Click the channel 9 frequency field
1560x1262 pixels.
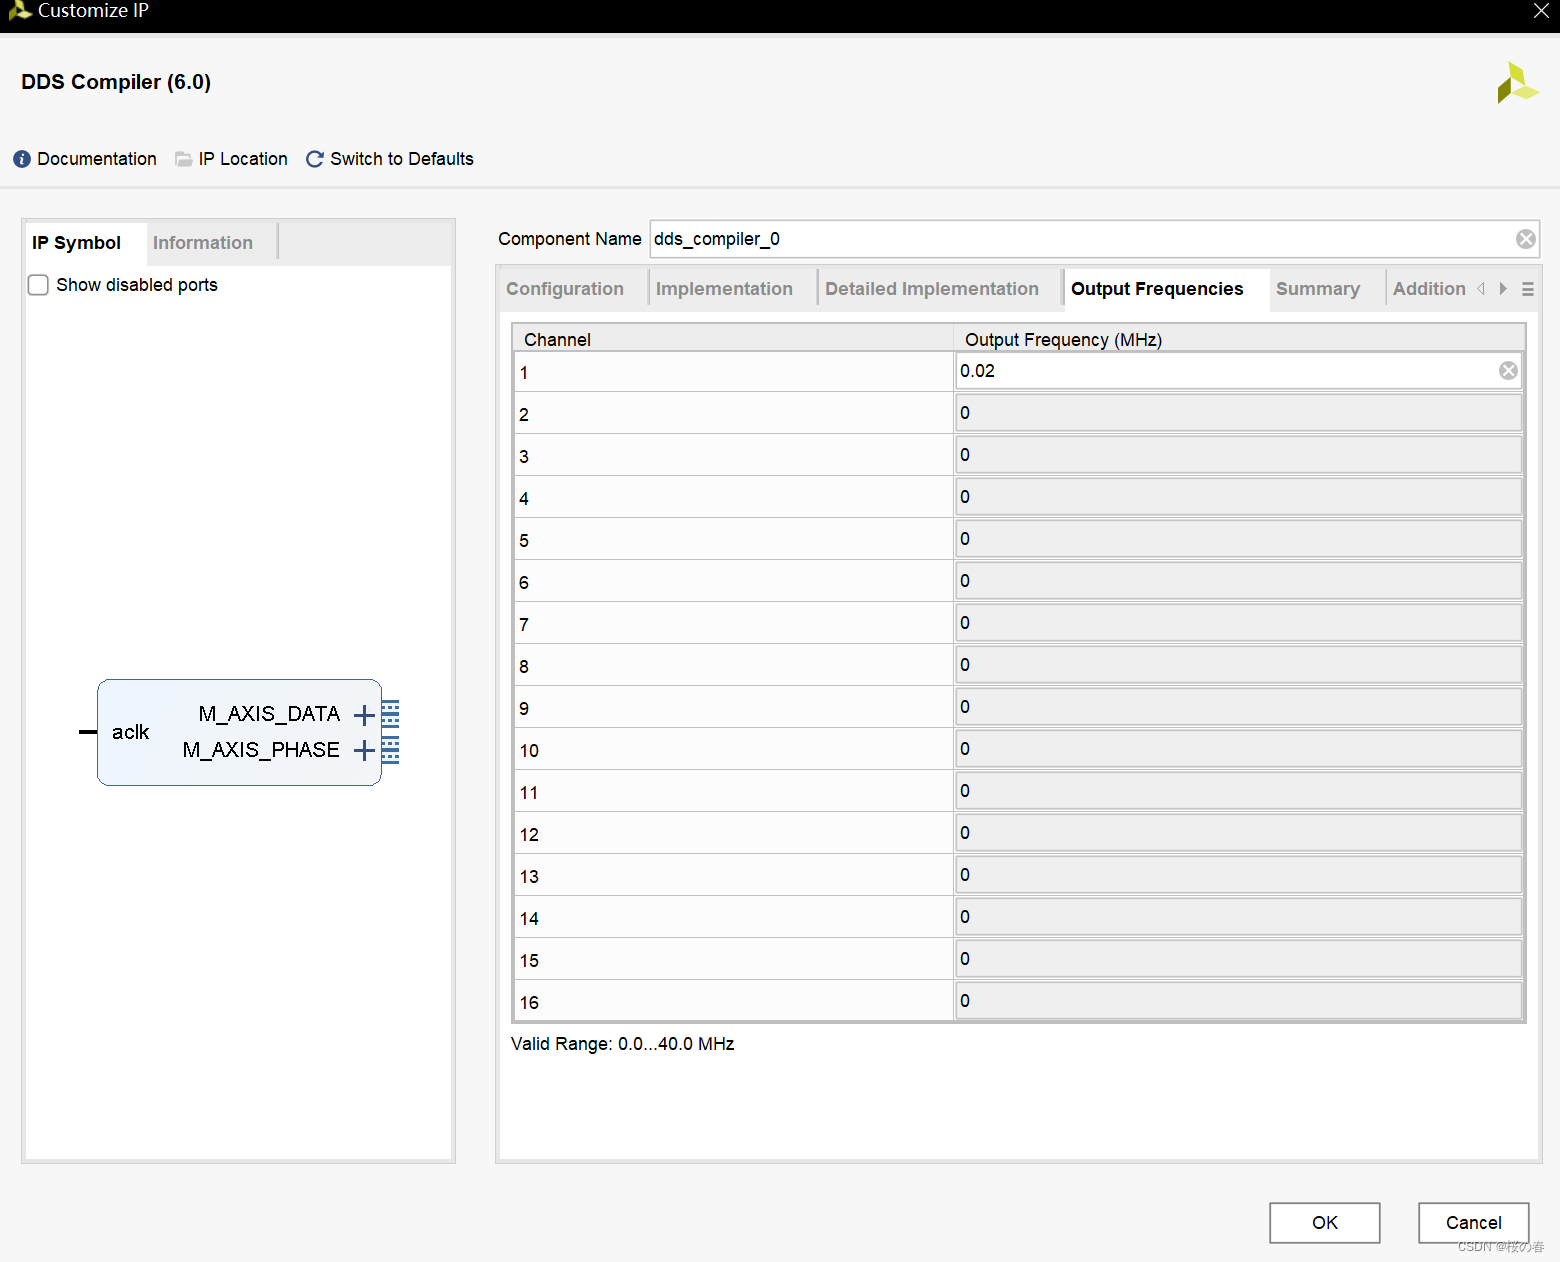click(1239, 707)
